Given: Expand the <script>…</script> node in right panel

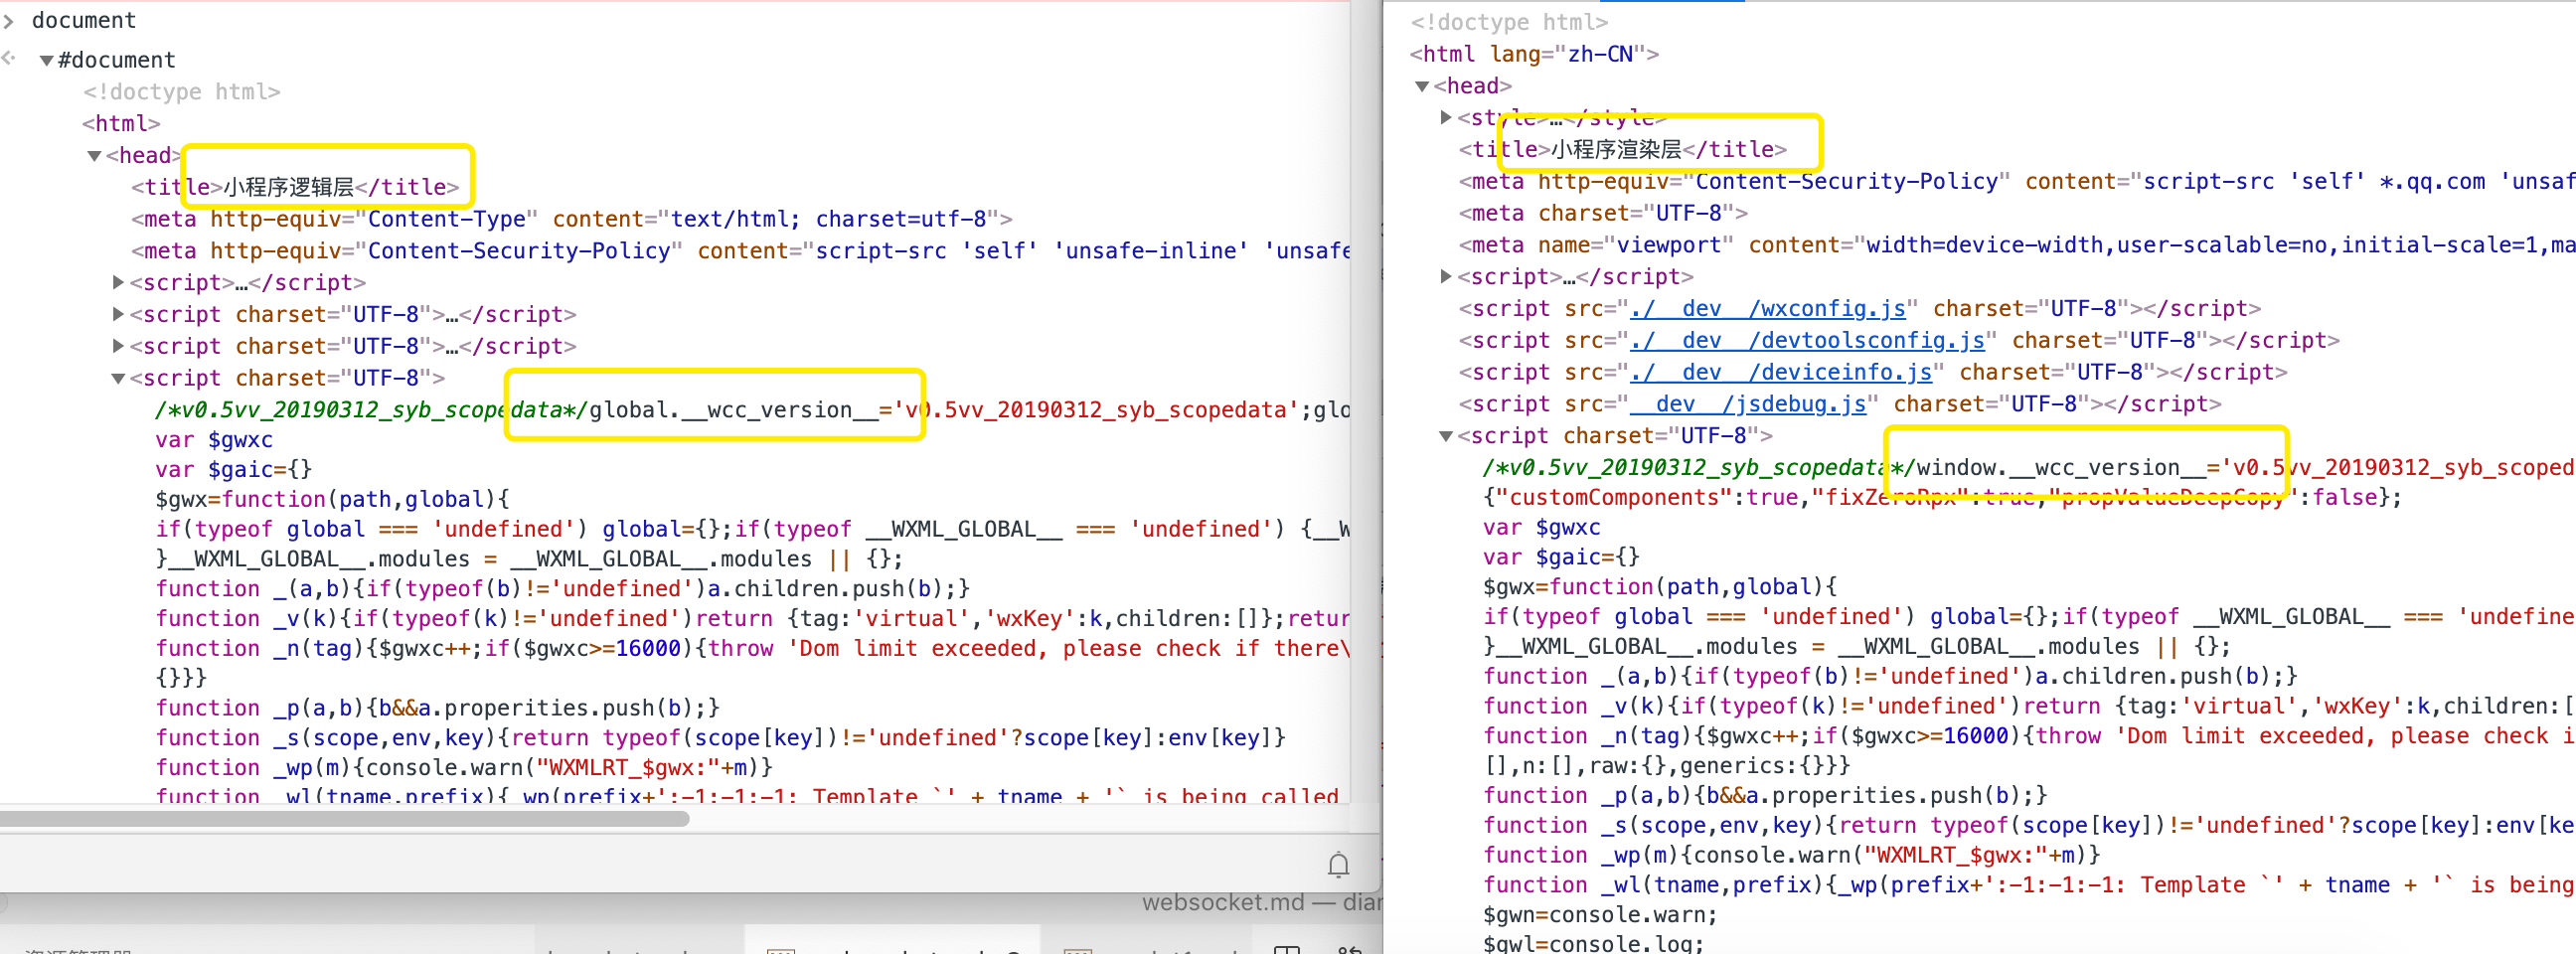Looking at the screenshot, I should (x=1446, y=277).
